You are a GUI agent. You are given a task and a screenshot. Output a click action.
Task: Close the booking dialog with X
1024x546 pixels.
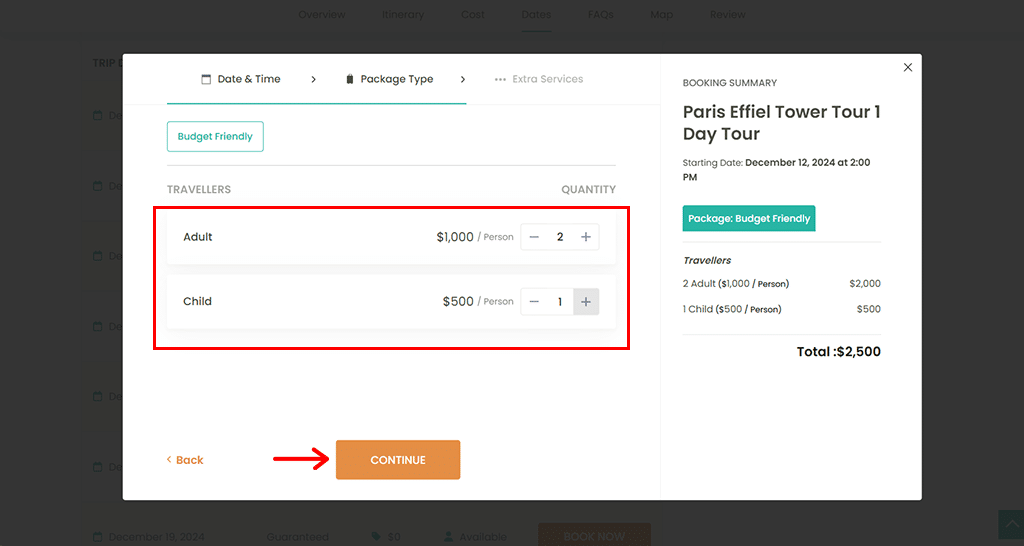[908, 67]
